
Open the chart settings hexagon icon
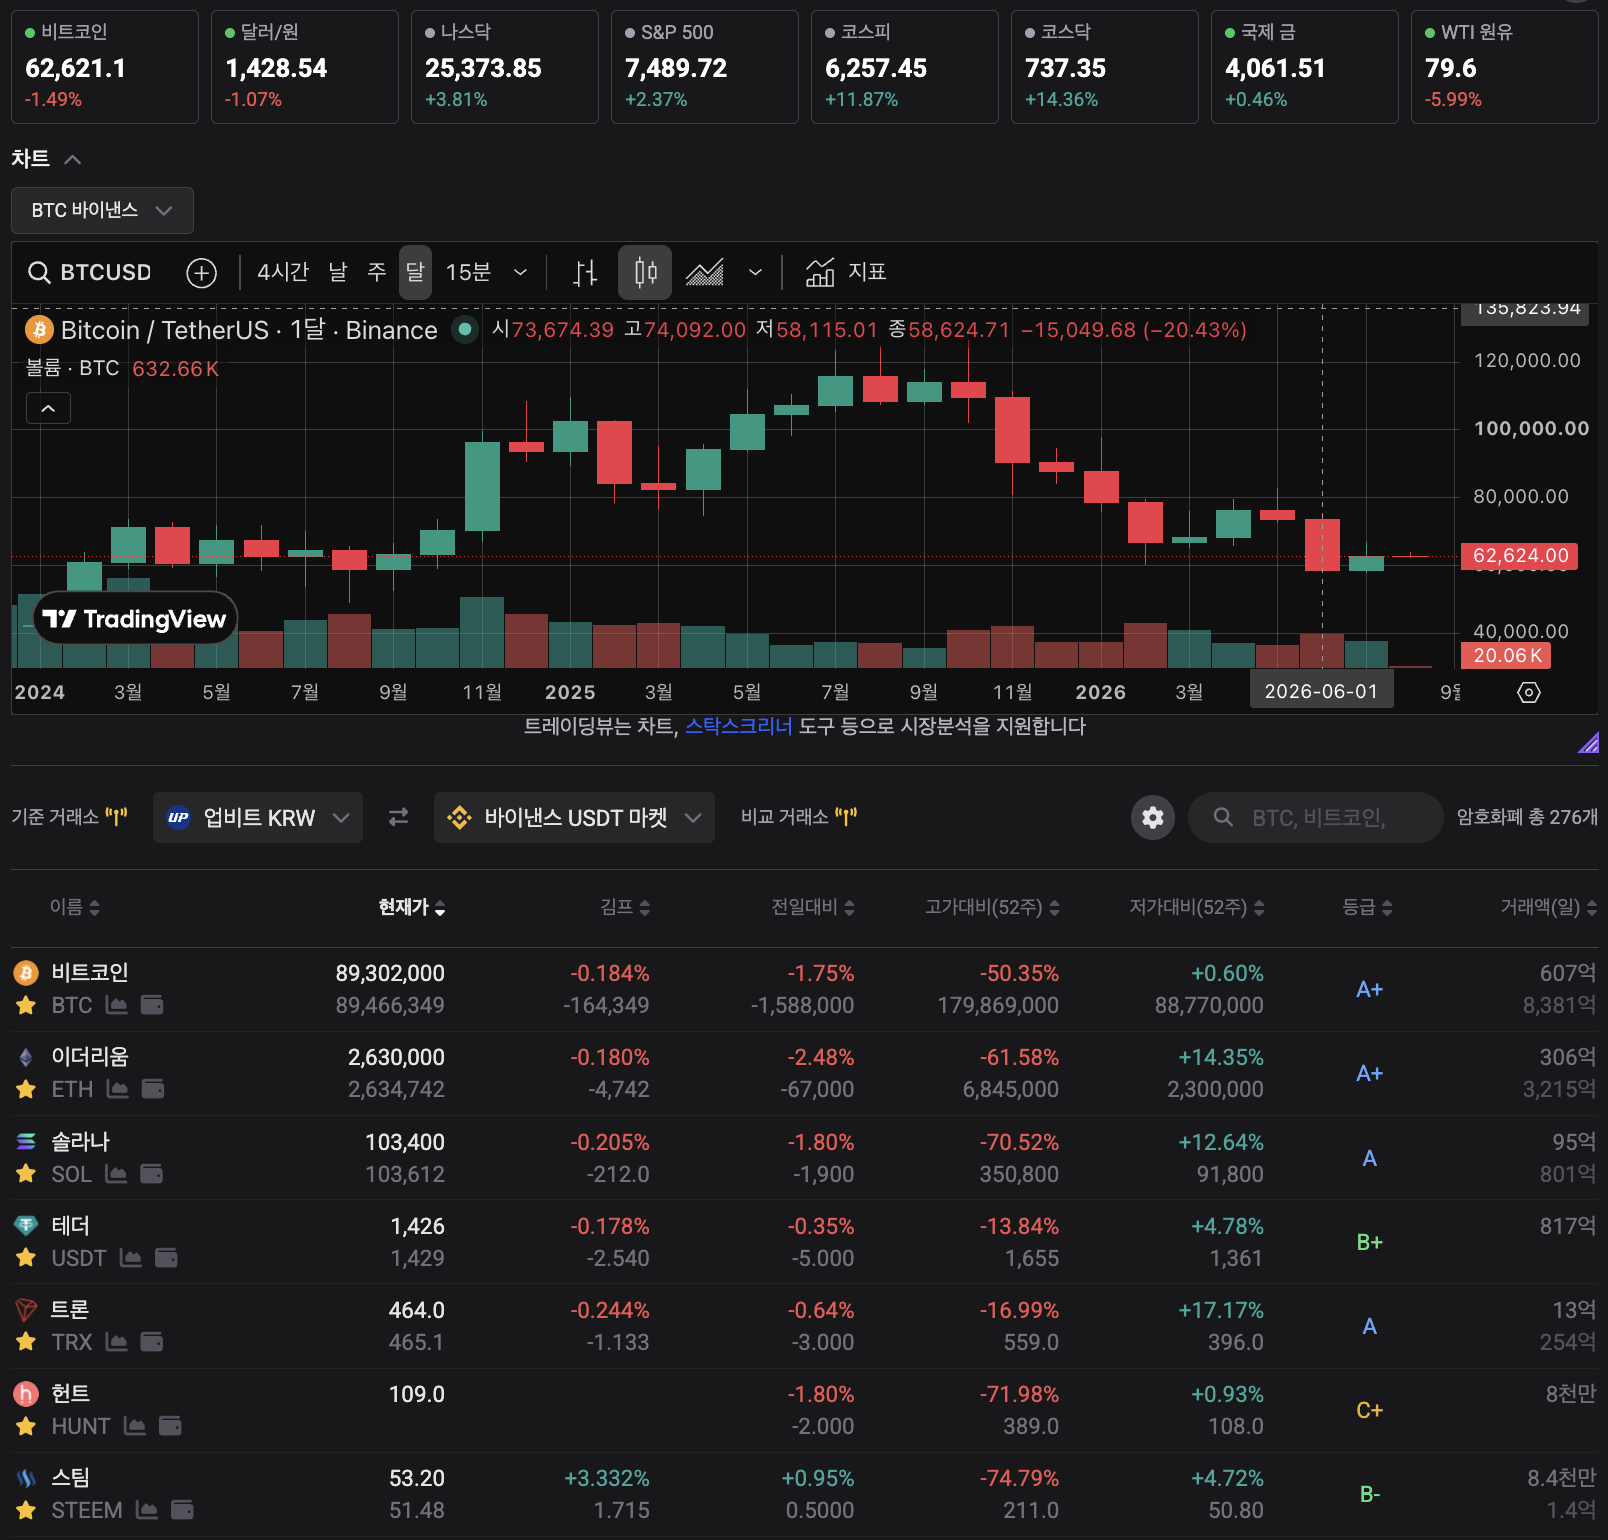click(x=1529, y=692)
